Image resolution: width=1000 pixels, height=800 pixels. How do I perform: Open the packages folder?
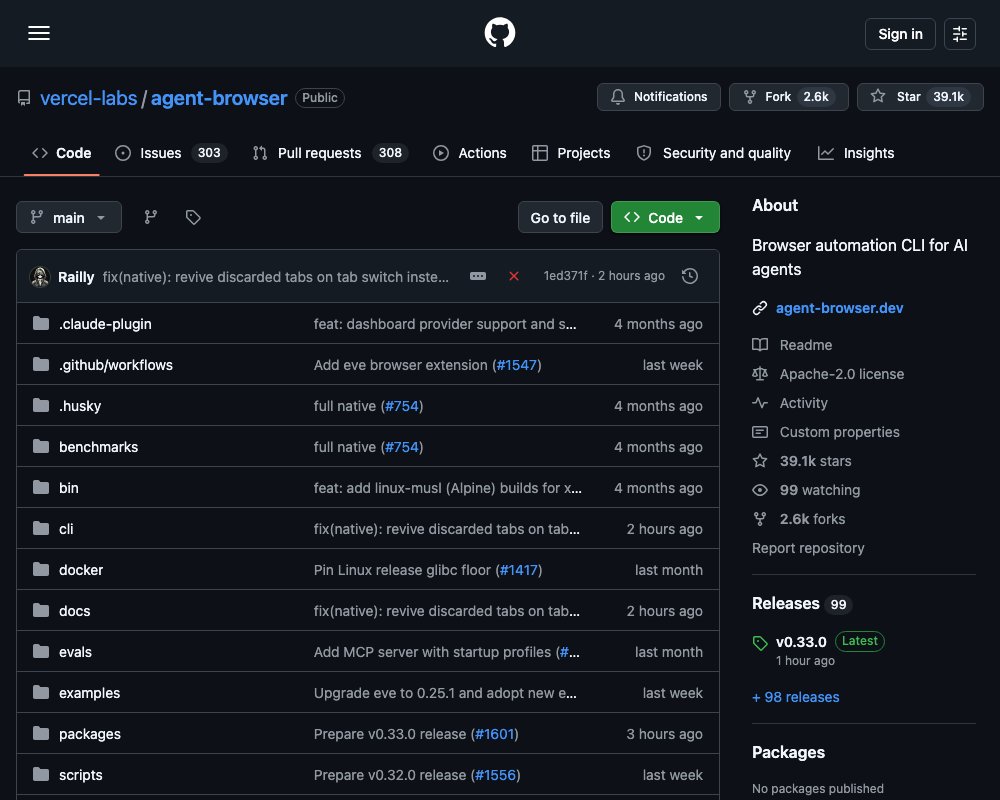[x=89, y=734]
